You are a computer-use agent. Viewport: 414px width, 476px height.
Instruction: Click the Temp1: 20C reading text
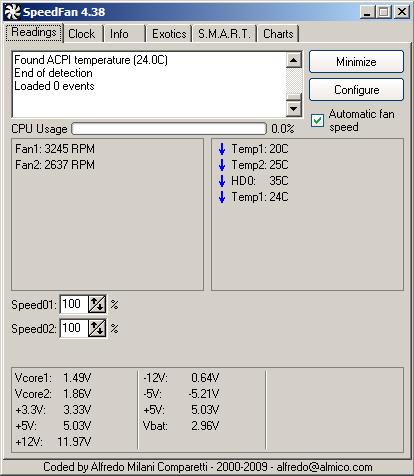(x=260, y=149)
